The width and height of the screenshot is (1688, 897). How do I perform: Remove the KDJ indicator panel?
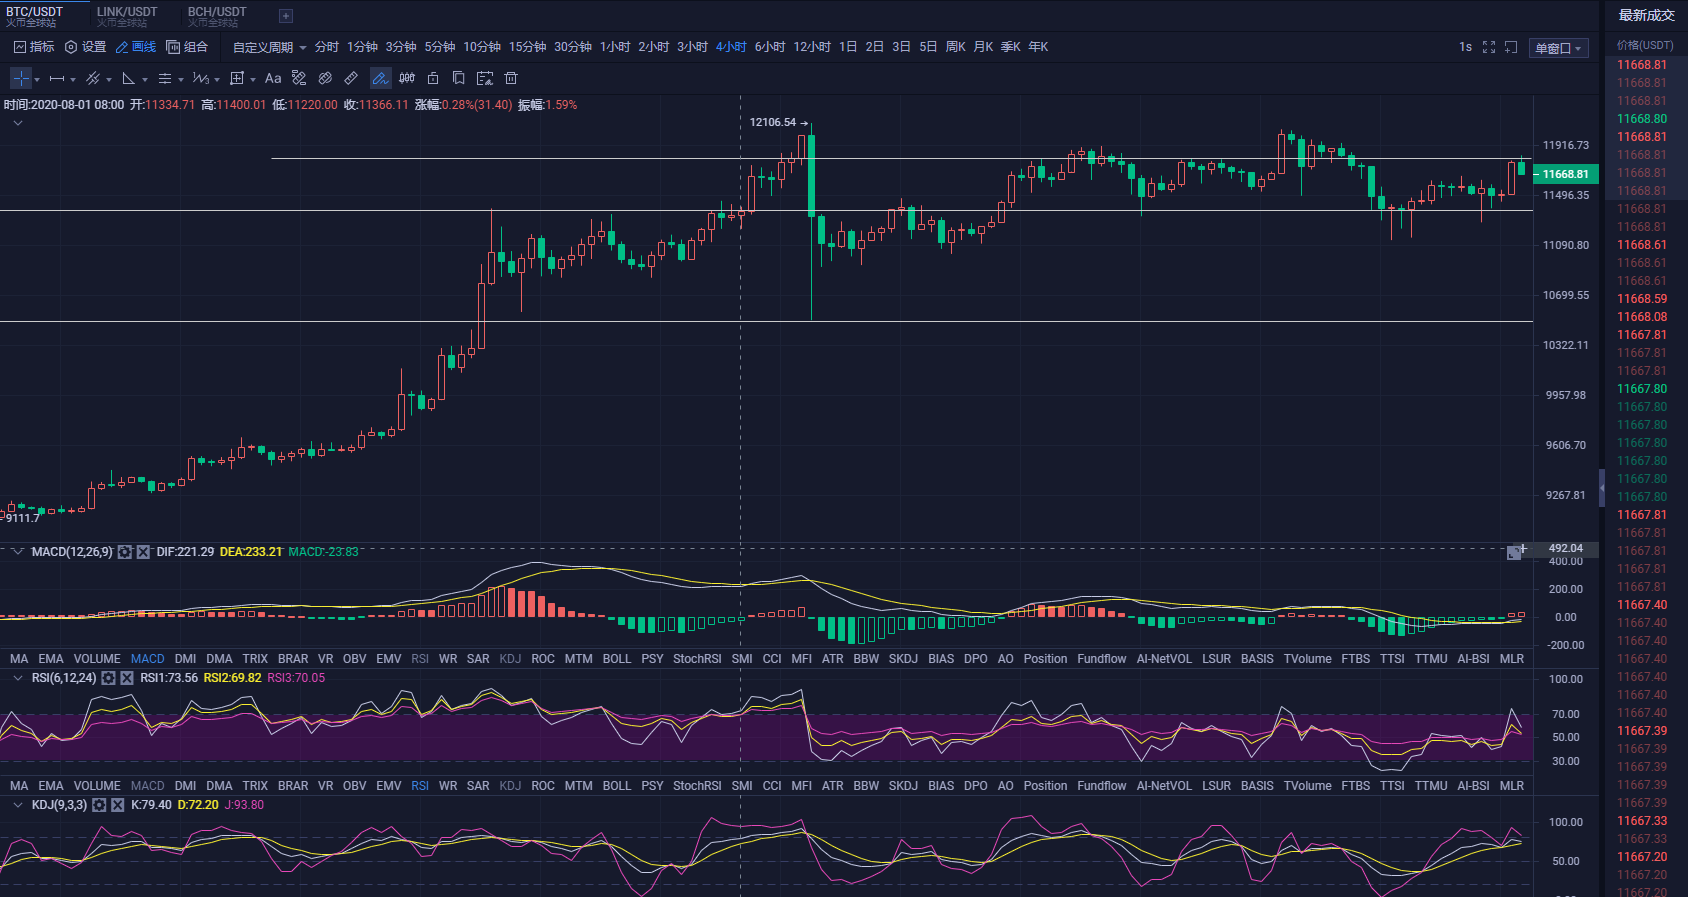coord(117,805)
